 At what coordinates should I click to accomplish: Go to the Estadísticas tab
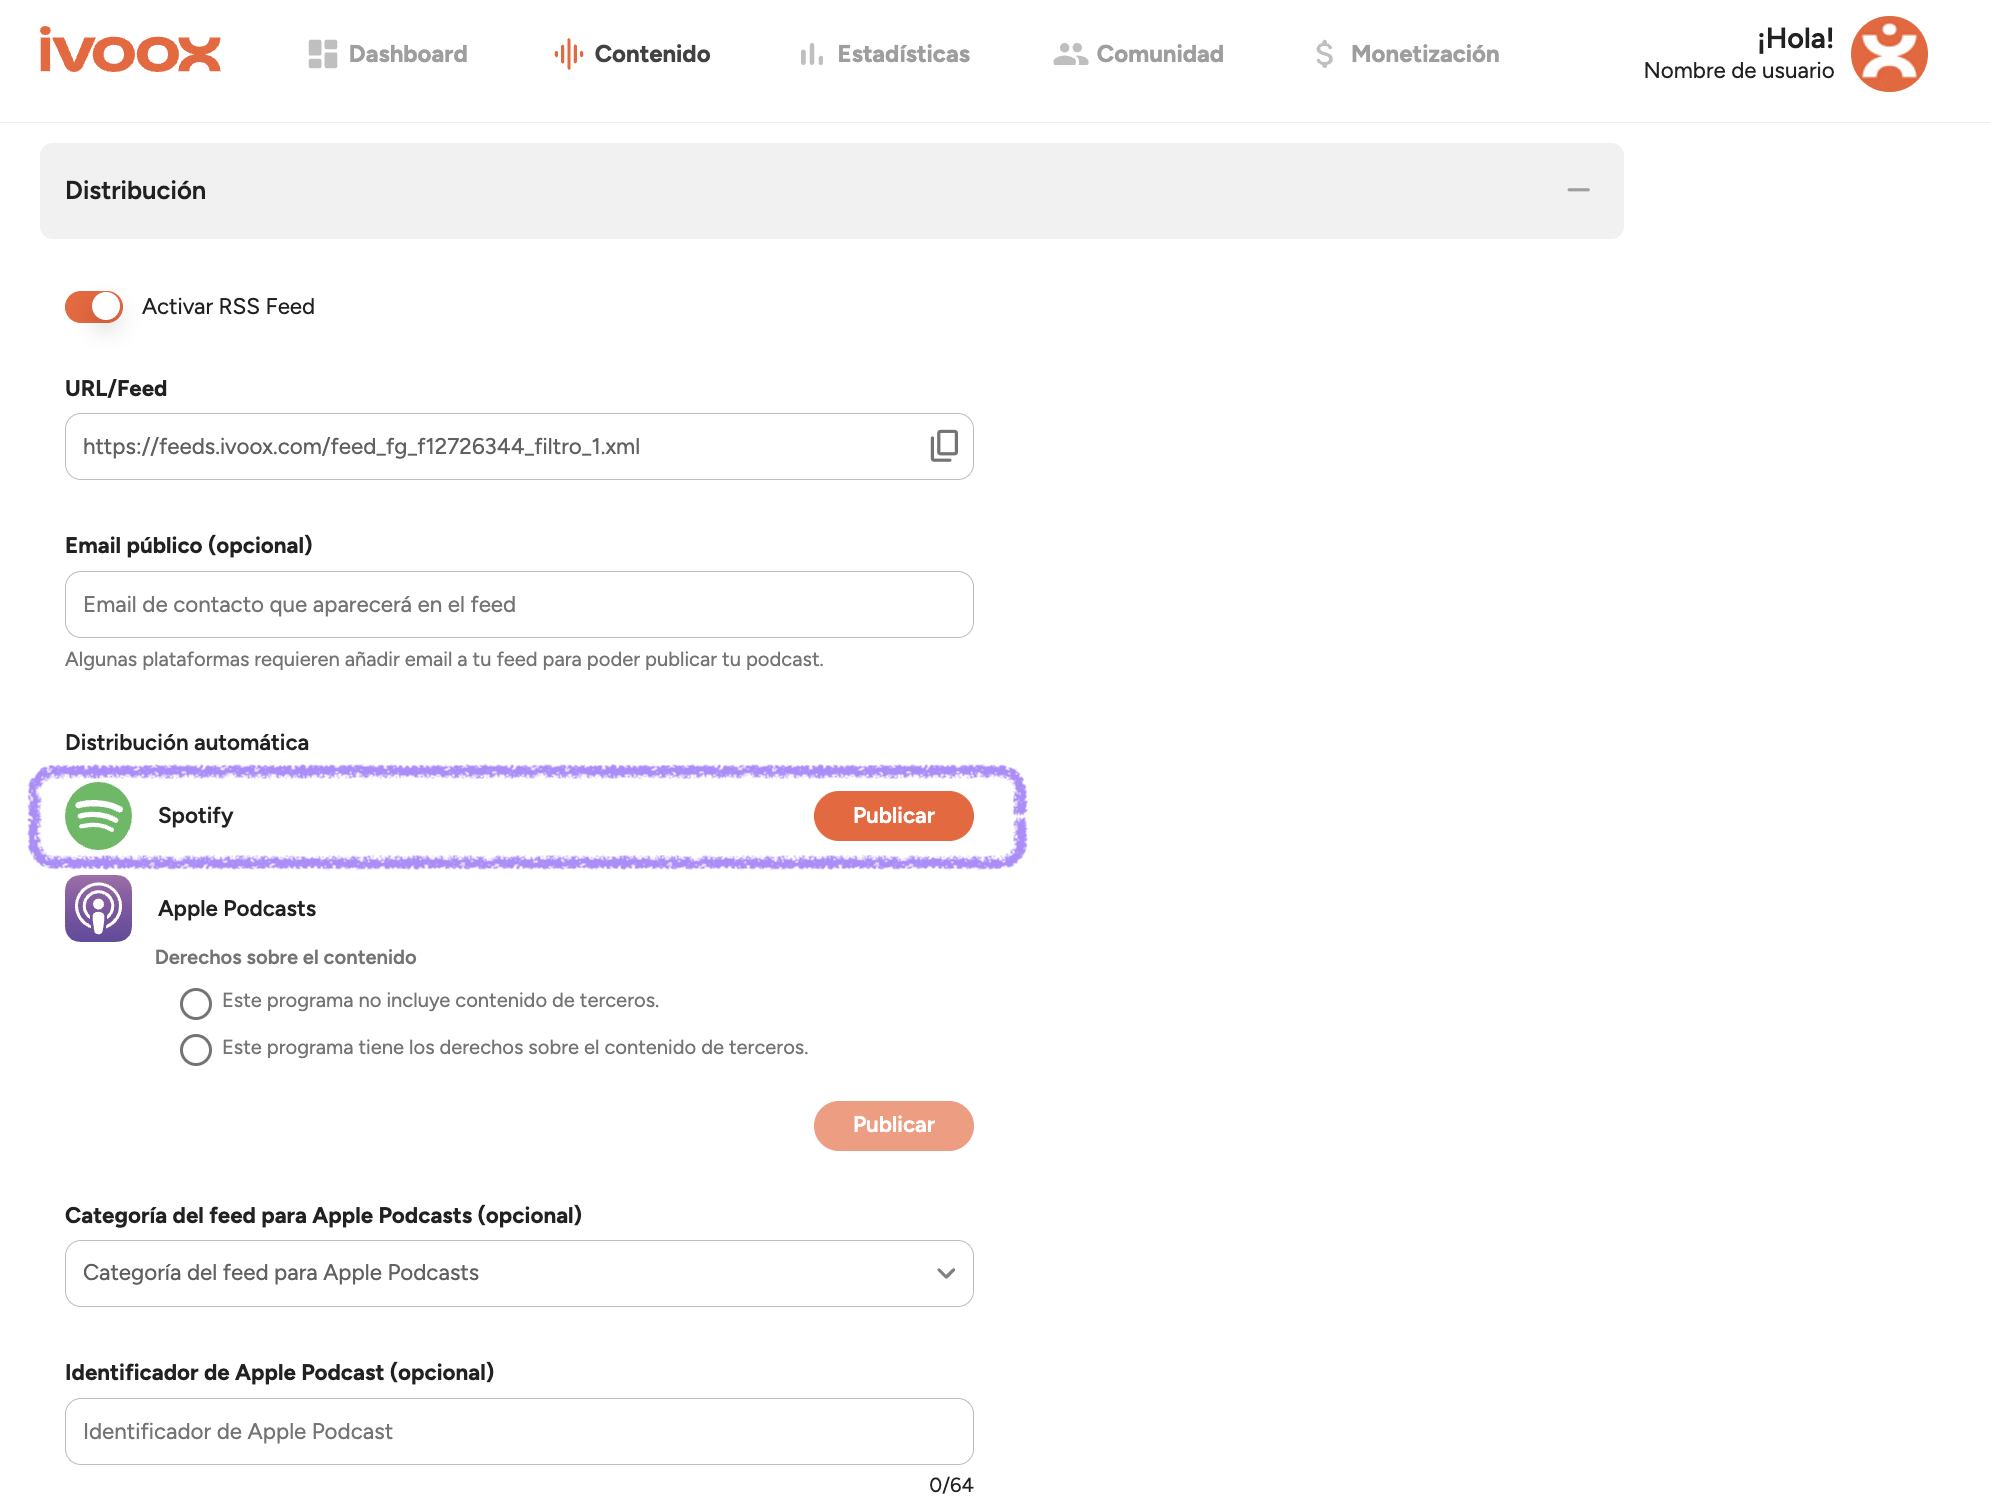[884, 54]
